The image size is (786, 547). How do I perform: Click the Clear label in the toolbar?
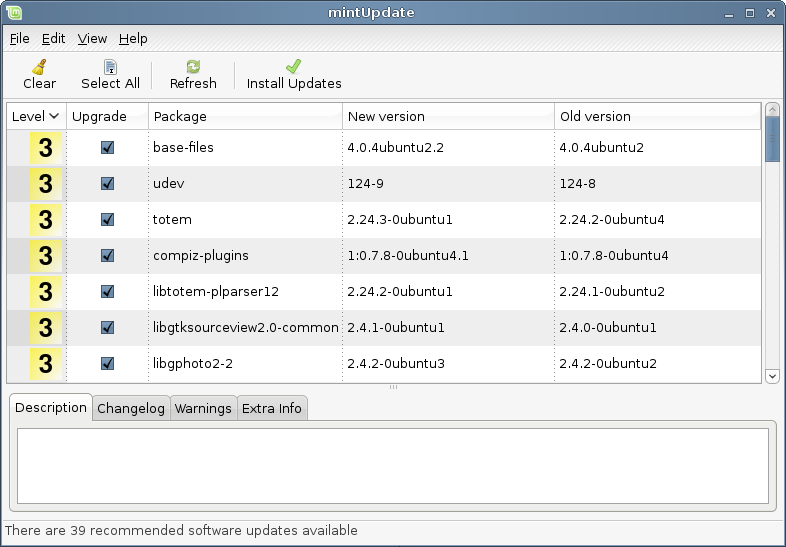[40, 83]
